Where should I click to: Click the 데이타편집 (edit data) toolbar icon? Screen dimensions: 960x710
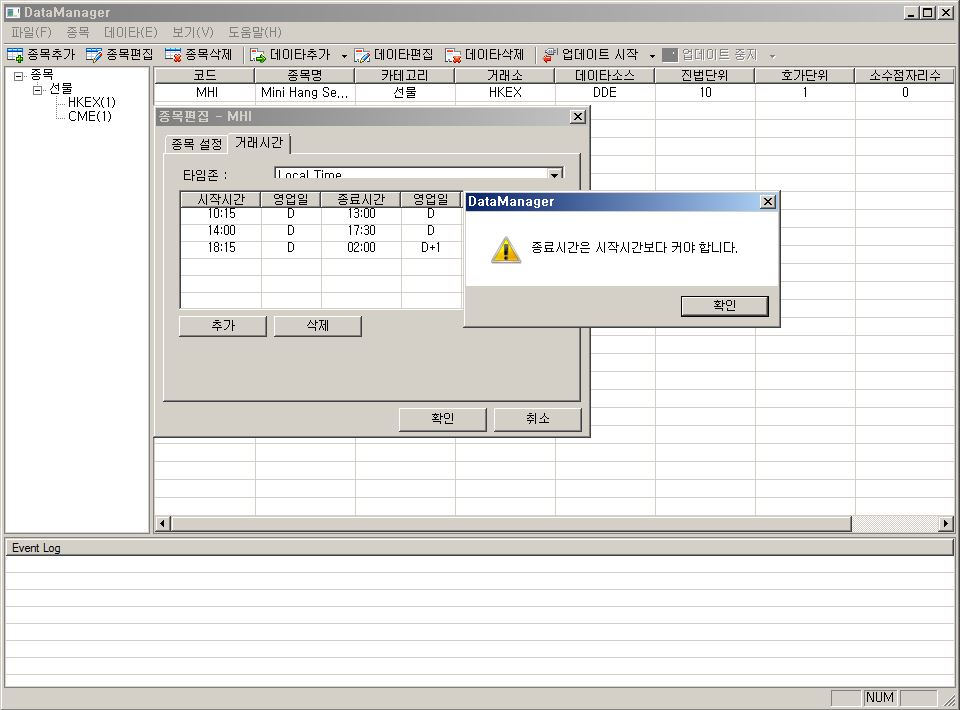362,55
